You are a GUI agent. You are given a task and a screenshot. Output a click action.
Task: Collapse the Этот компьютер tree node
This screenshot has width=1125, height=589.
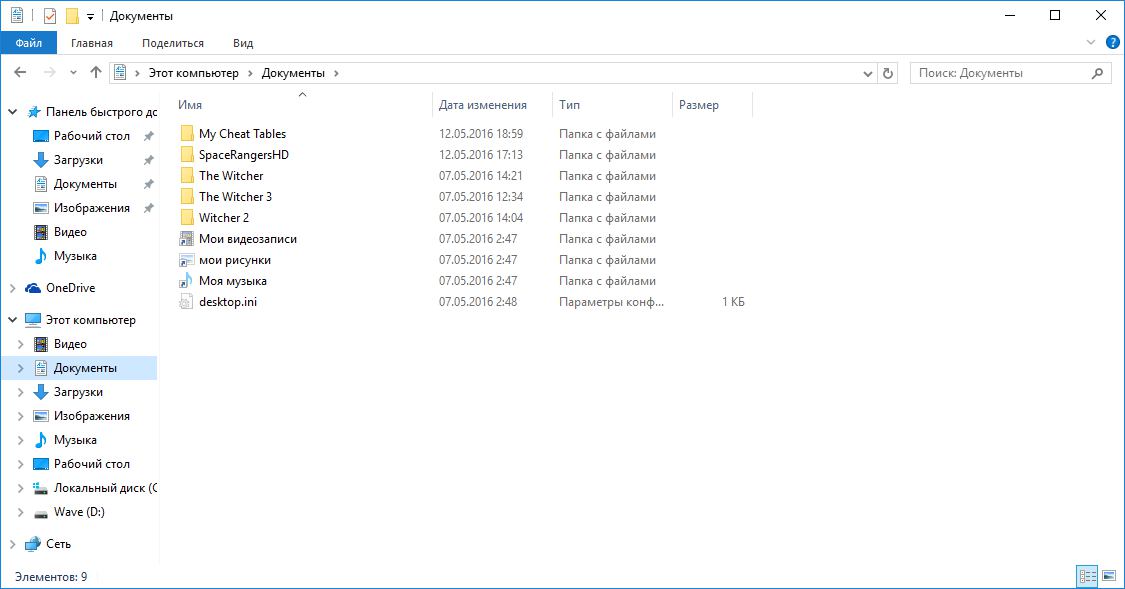(x=12, y=320)
